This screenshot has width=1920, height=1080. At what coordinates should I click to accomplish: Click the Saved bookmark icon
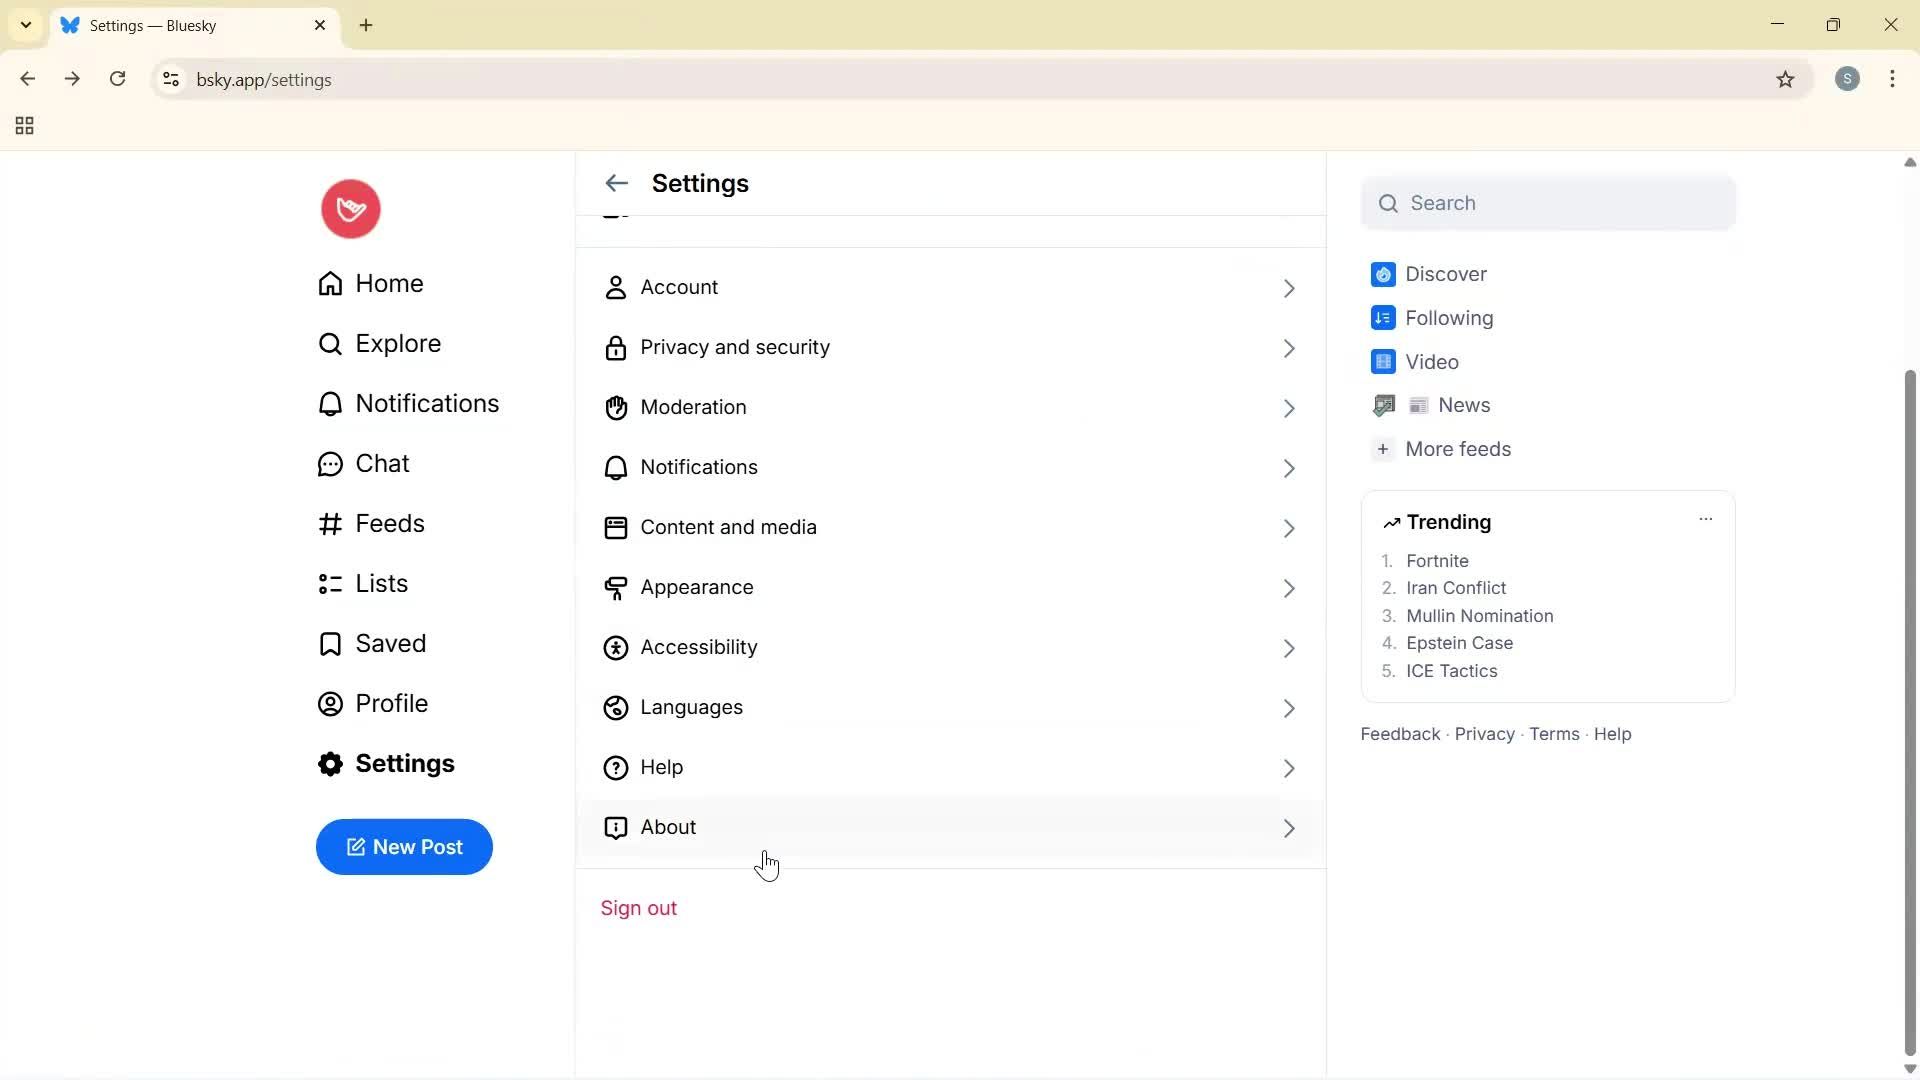pos(330,643)
